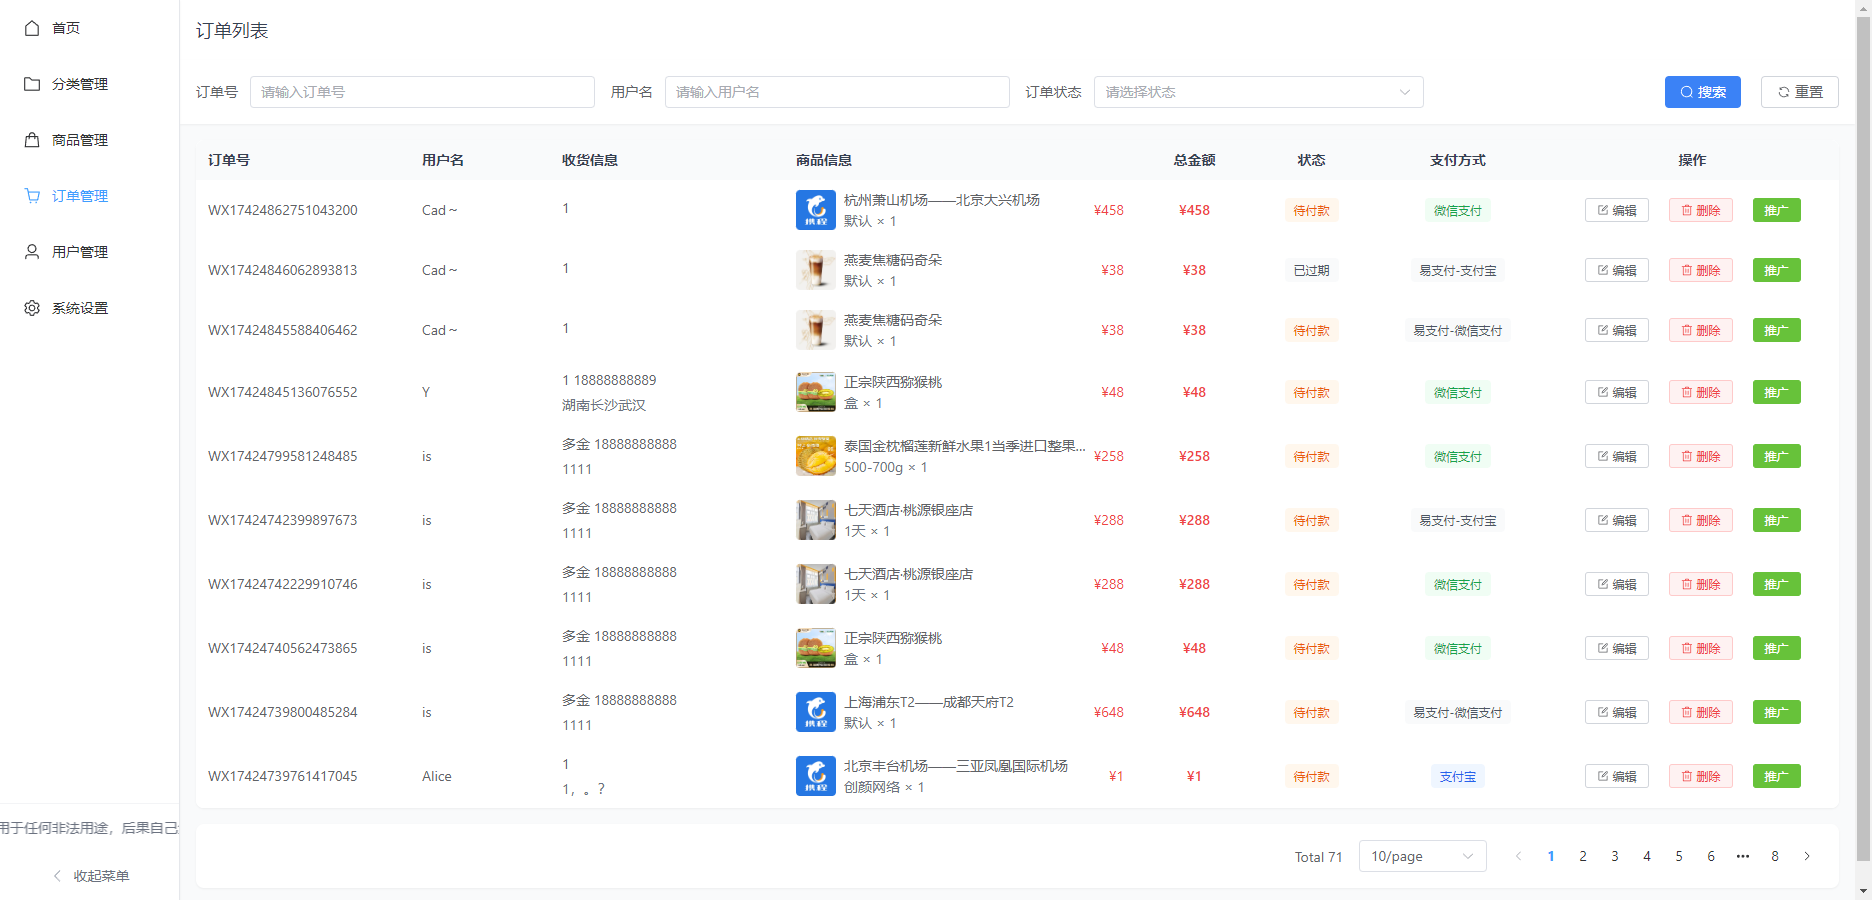Click the 商品管理 shopping bag icon
1872x900 pixels.
click(x=31, y=140)
